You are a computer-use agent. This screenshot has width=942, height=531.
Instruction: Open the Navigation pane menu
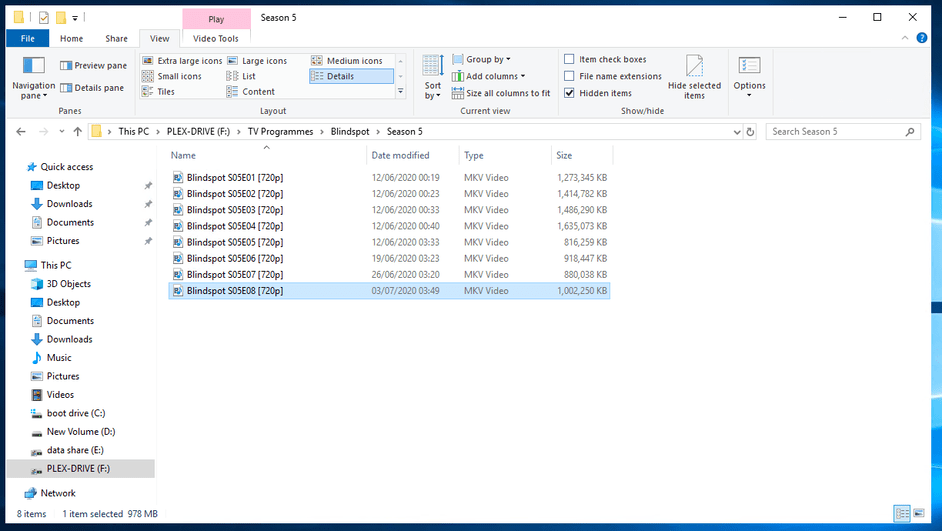[x=34, y=77]
